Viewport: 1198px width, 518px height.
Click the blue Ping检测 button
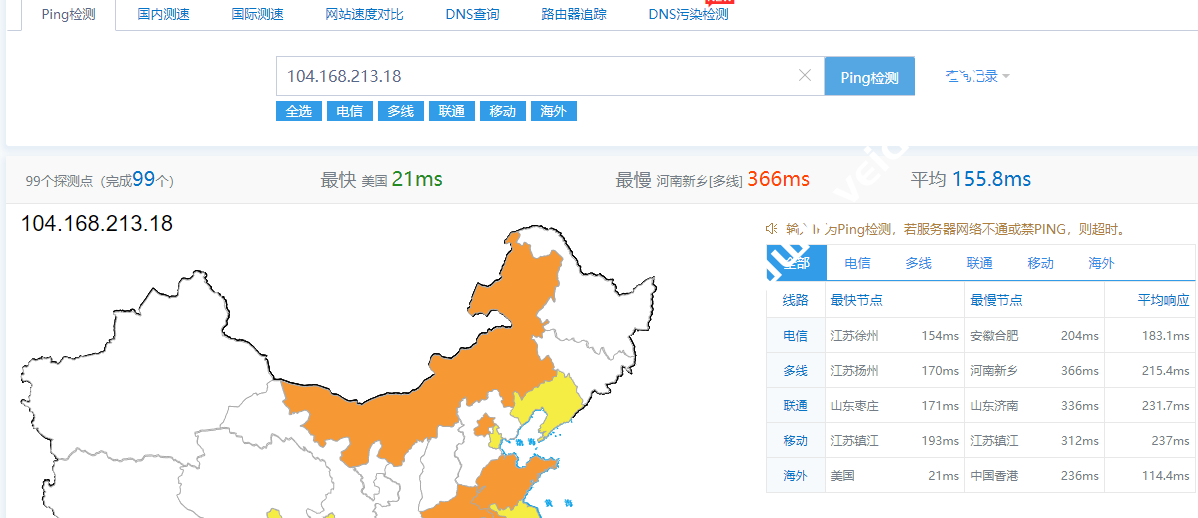click(869, 76)
